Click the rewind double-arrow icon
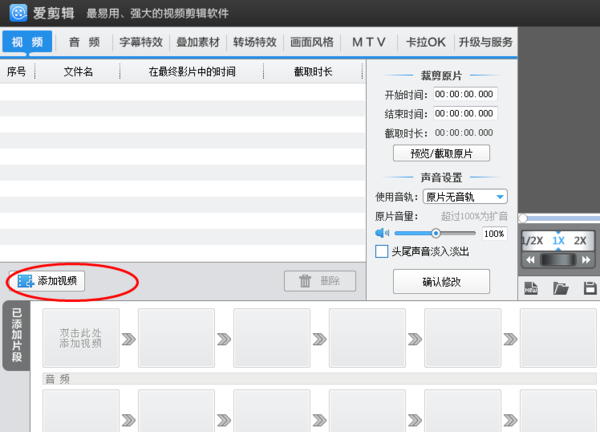Viewport: 600px width, 432px height. click(530, 260)
